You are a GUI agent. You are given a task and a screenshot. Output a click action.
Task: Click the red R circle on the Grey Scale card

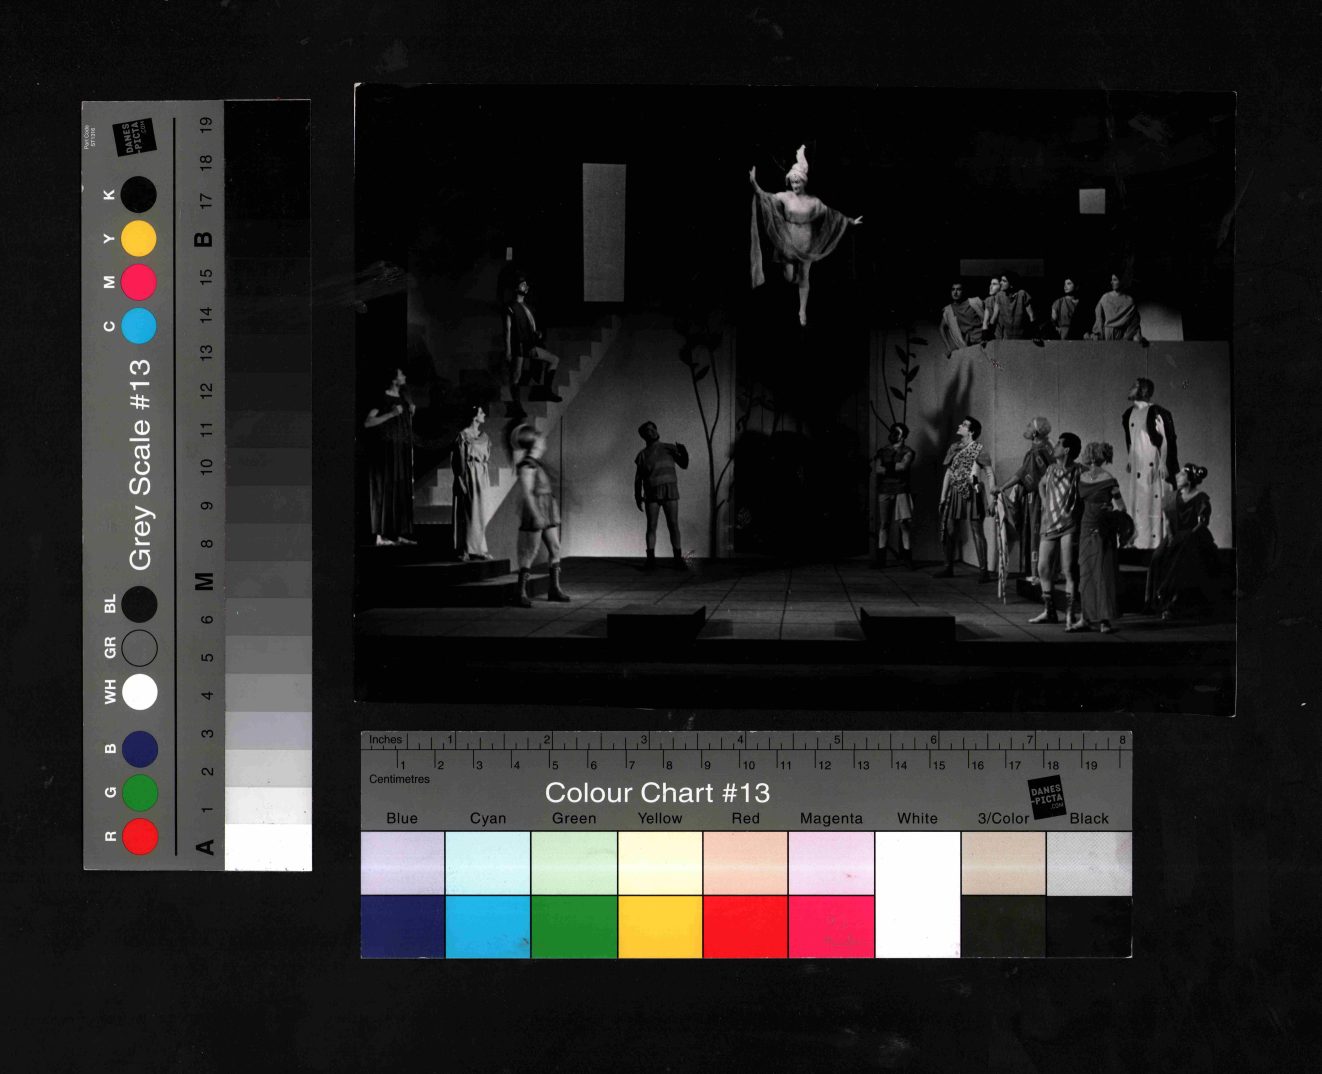[x=140, y=836]
